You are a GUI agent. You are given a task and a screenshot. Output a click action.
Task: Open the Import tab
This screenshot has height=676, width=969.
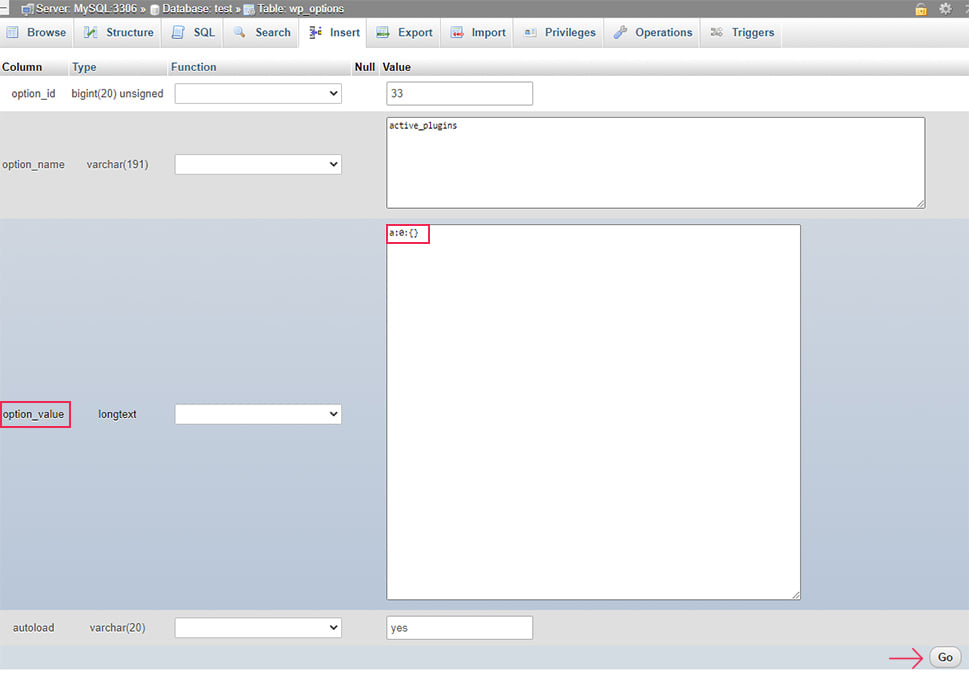(478, 32)
